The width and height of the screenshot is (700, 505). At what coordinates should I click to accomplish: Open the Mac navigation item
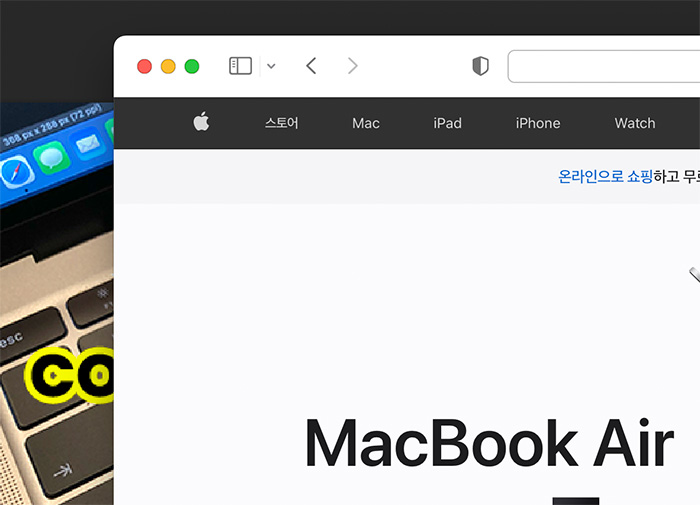tap(366, 123)
